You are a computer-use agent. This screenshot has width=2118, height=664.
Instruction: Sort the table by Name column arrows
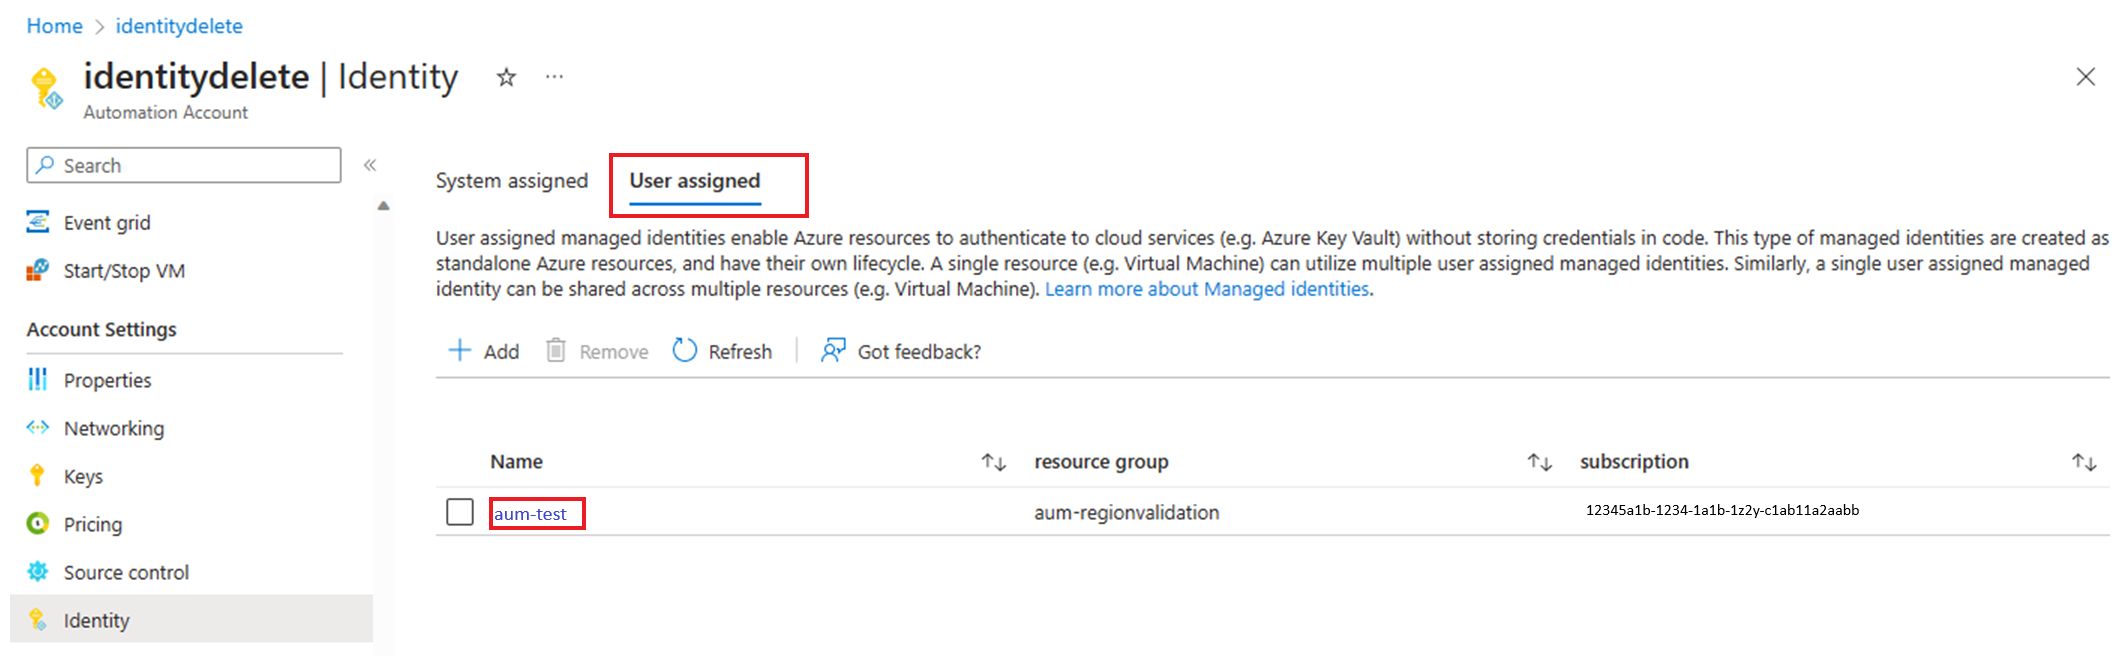coord(993,462)
